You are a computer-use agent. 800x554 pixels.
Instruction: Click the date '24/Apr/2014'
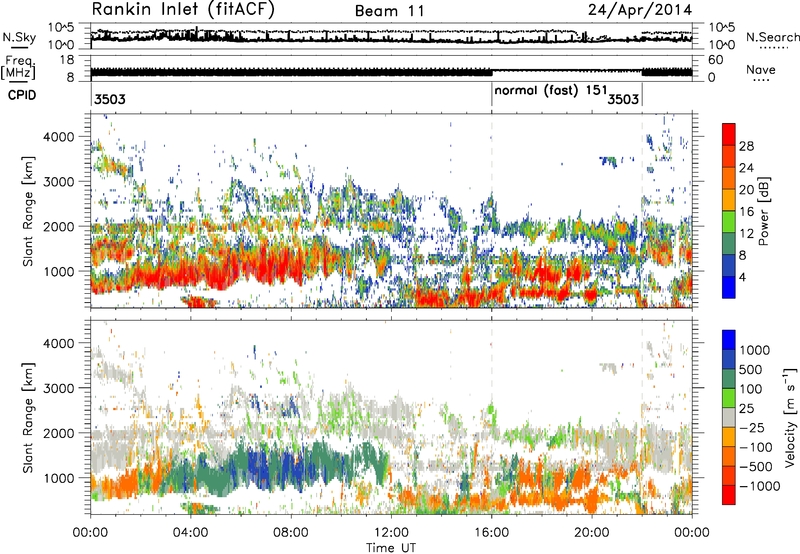(640, 9)
